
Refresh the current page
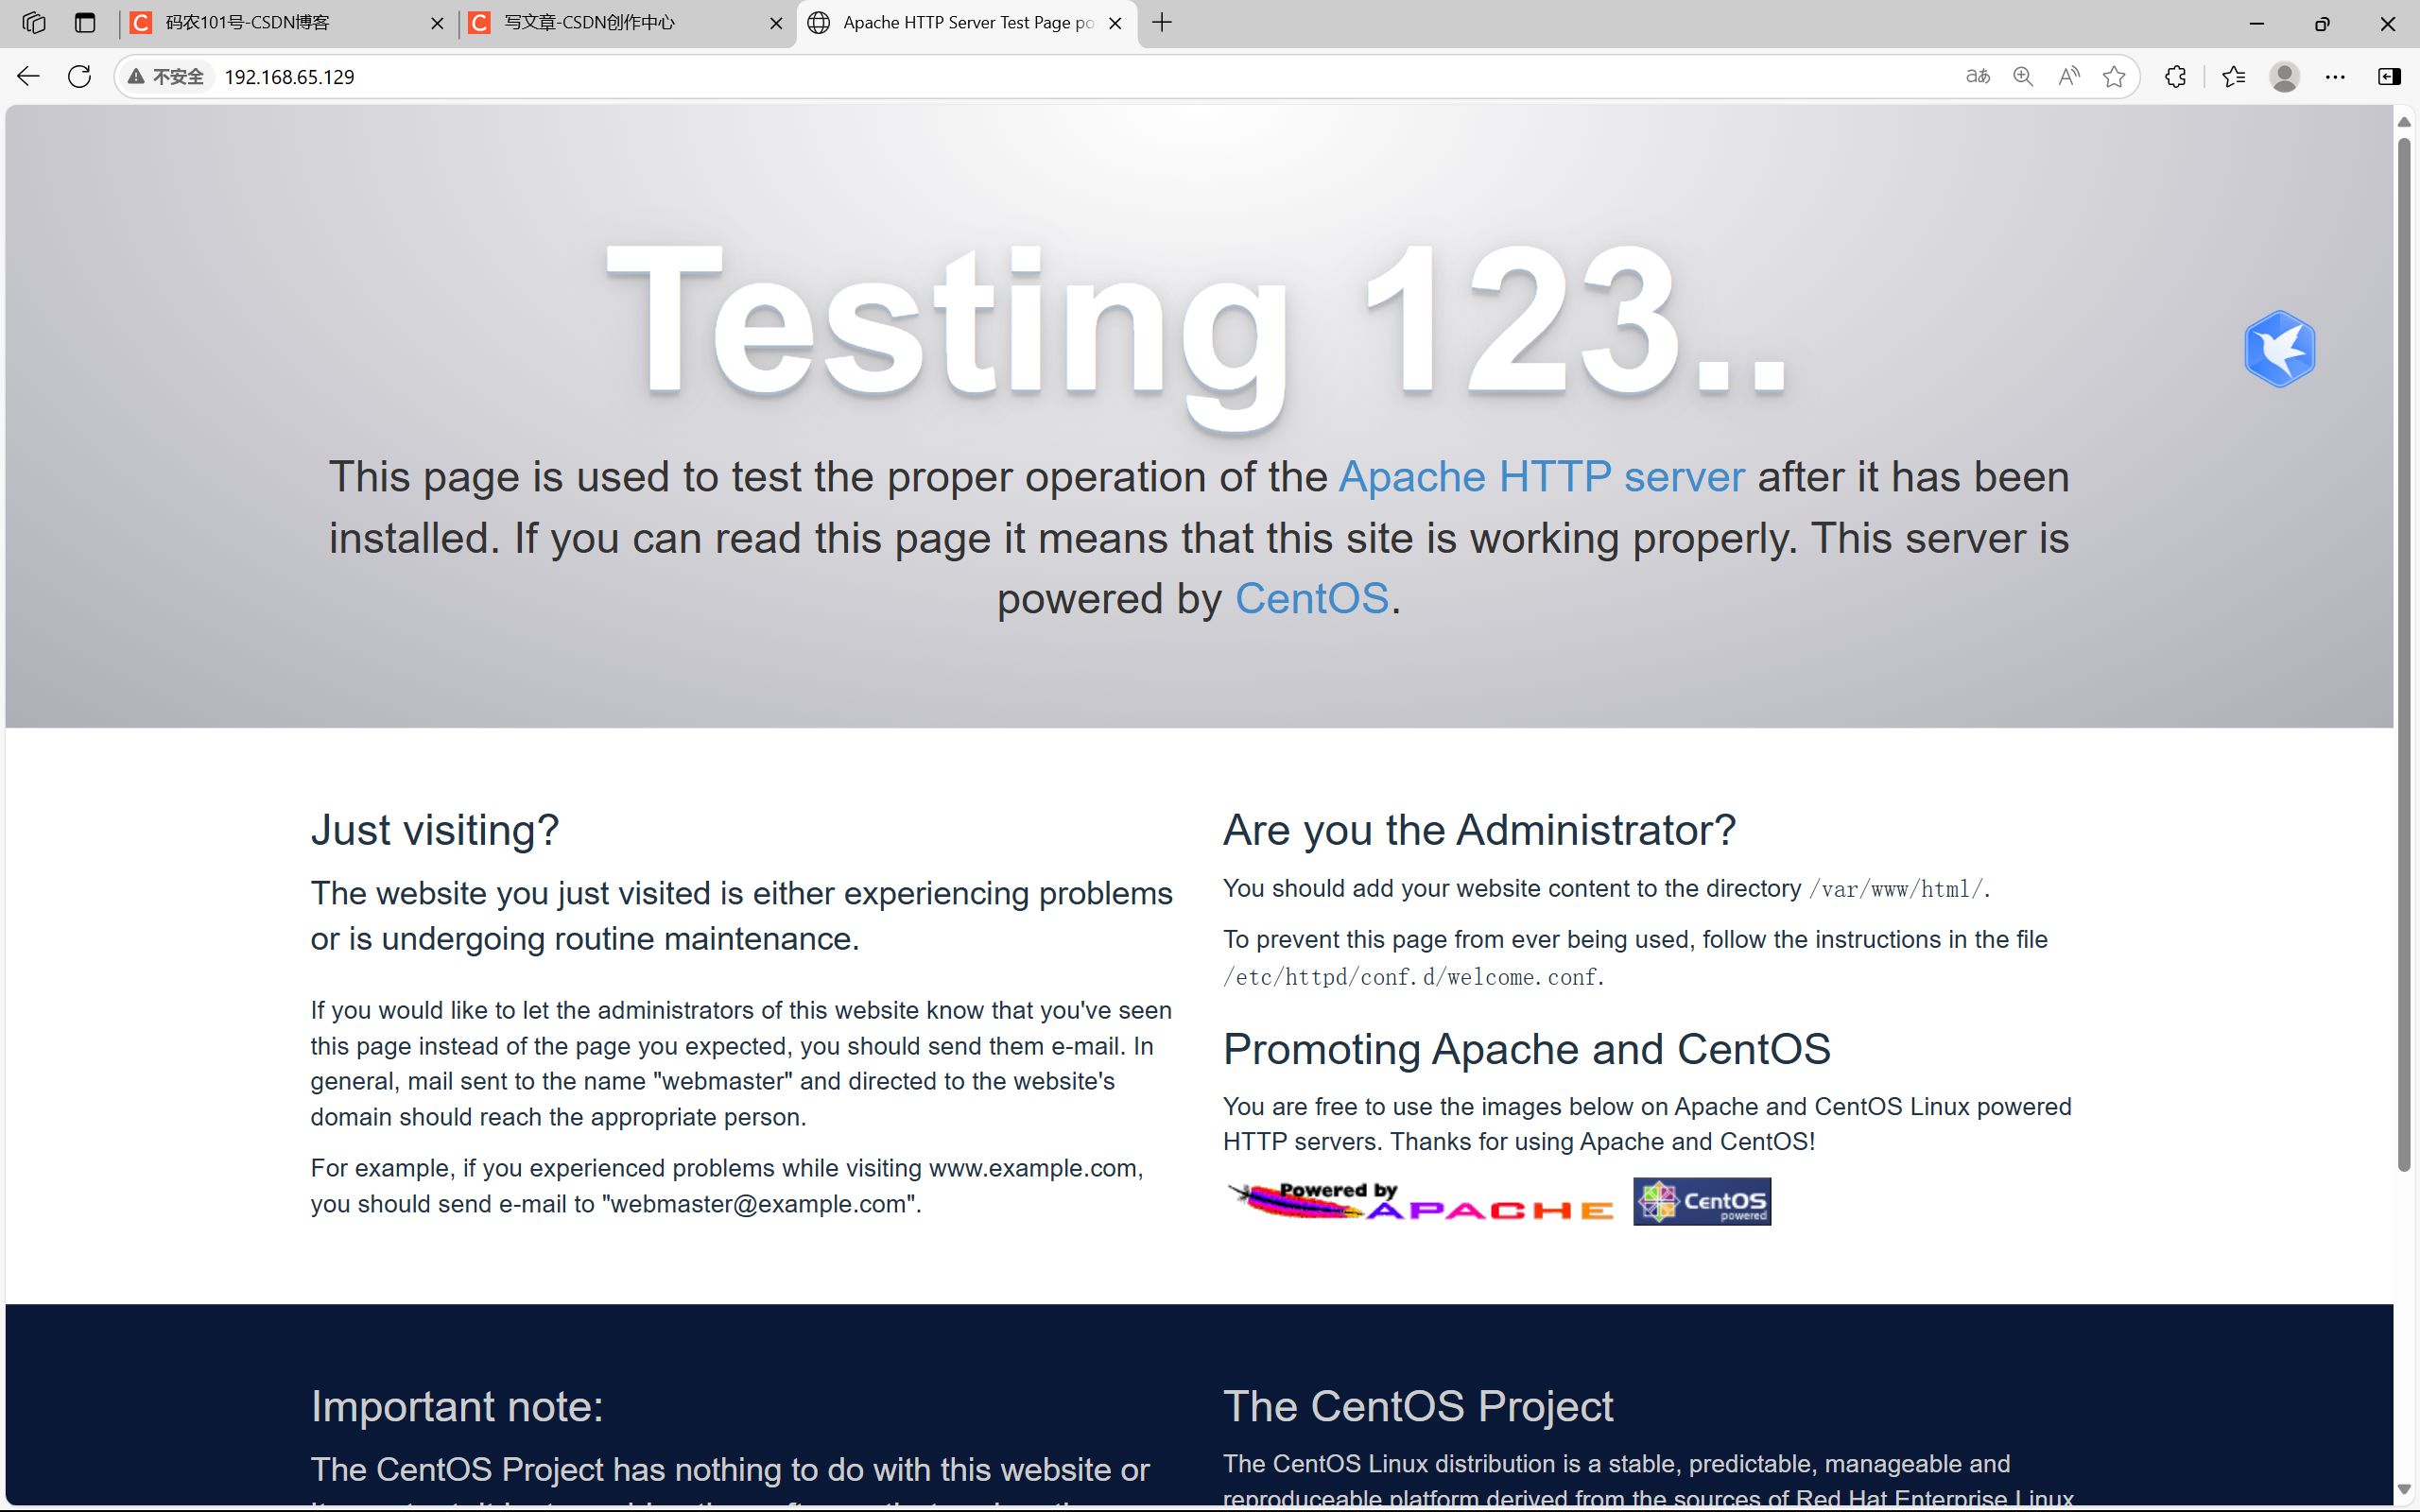tap(79, 76)
